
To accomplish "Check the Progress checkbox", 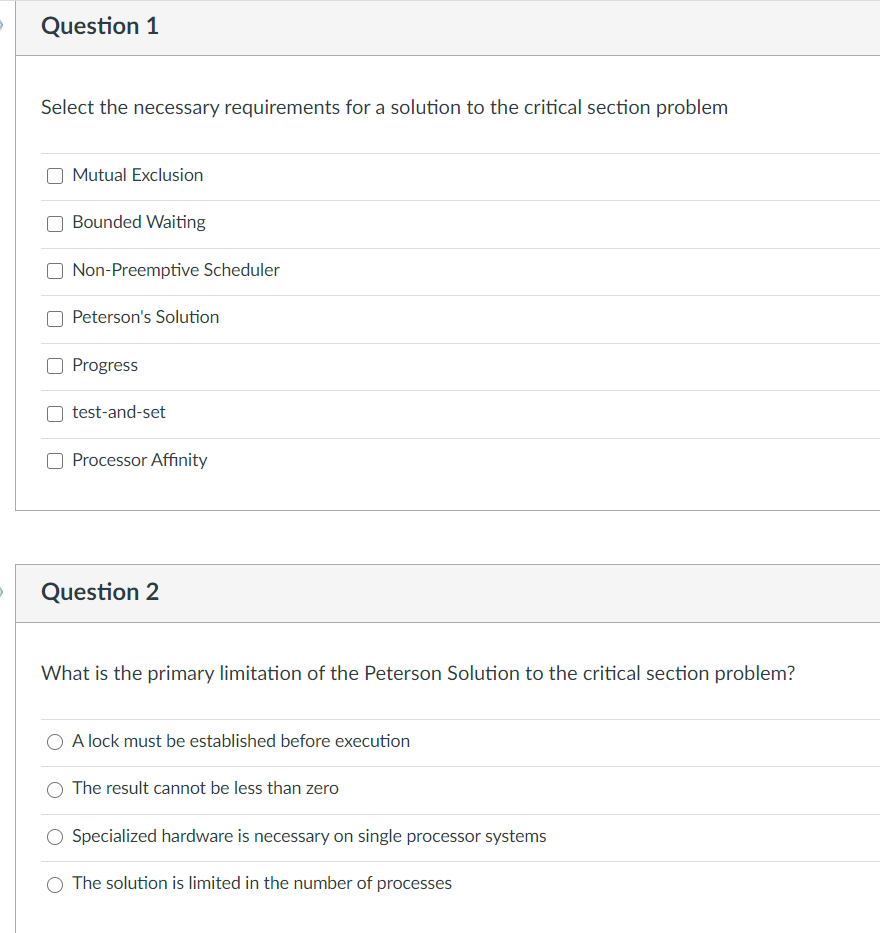I will click(55, 365).
